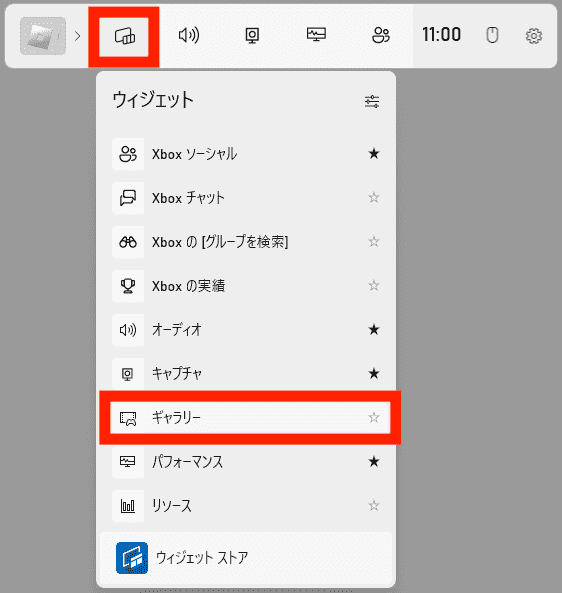The image size is (562, 593).
Task: Open the Performance monitor icon in top bar
Action: click(316, 35)
